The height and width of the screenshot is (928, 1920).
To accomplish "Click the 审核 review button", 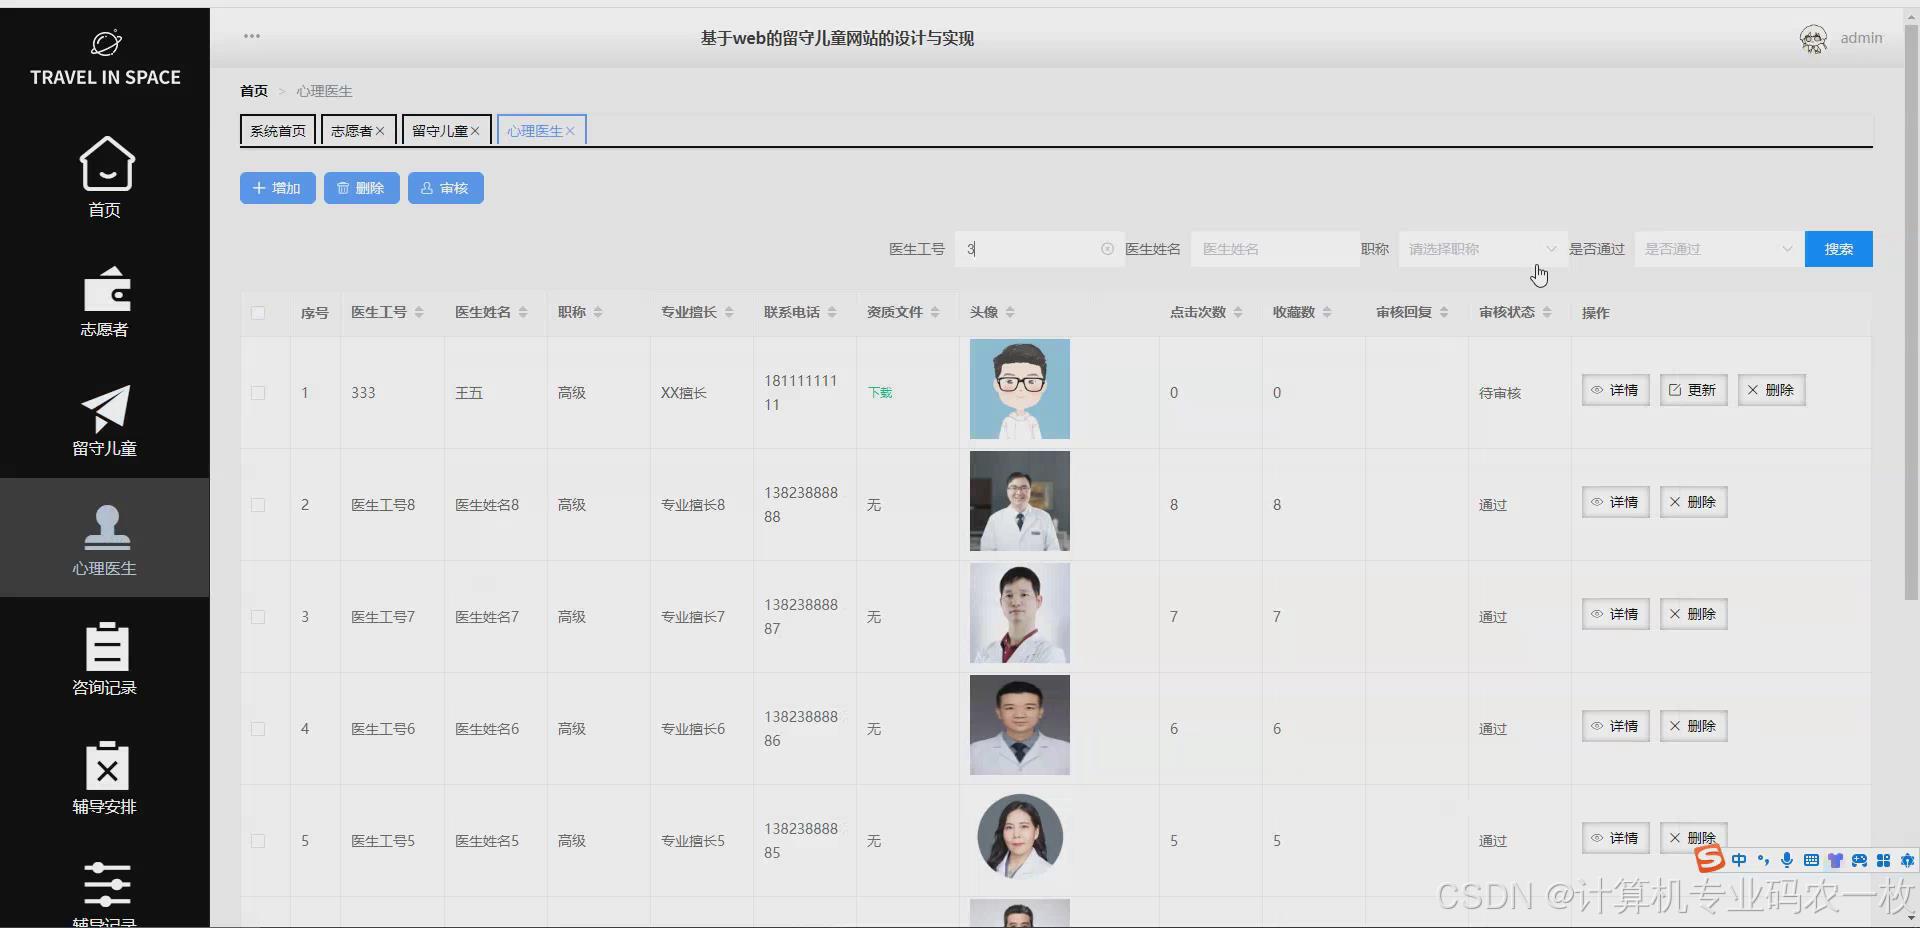I will [x=445, y=188].
